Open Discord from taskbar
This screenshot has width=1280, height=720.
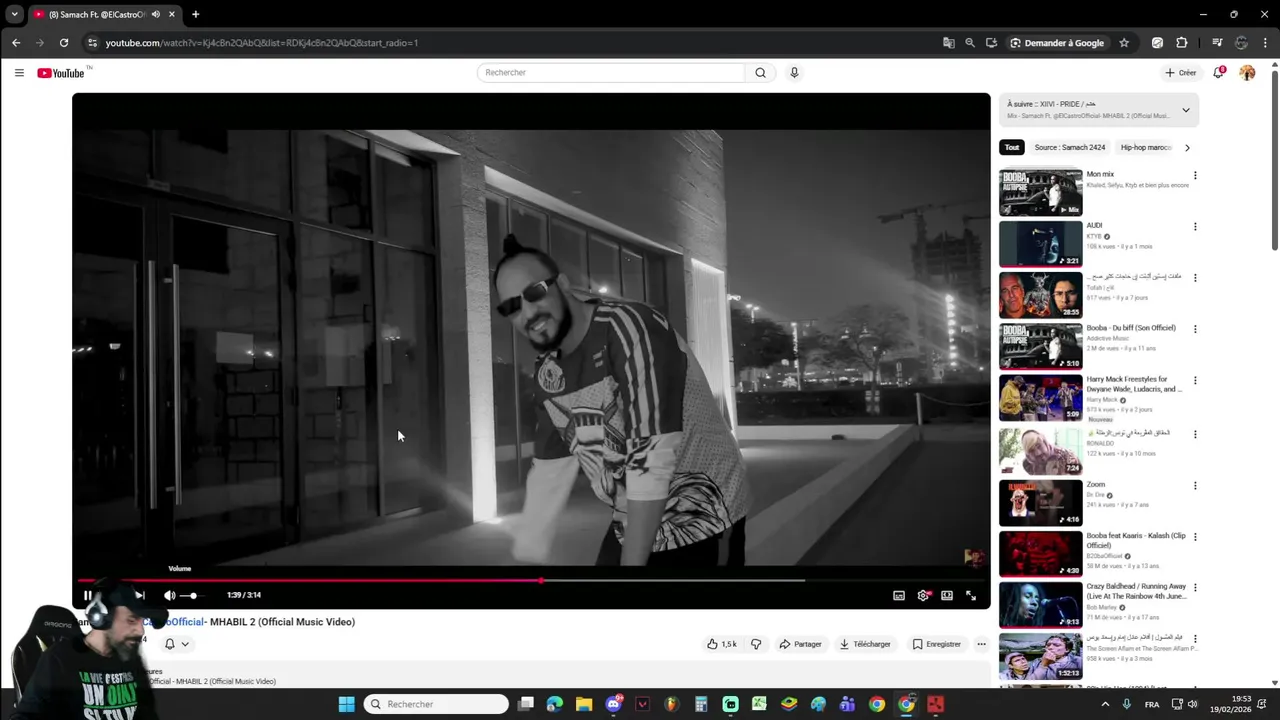coord(614,704)
